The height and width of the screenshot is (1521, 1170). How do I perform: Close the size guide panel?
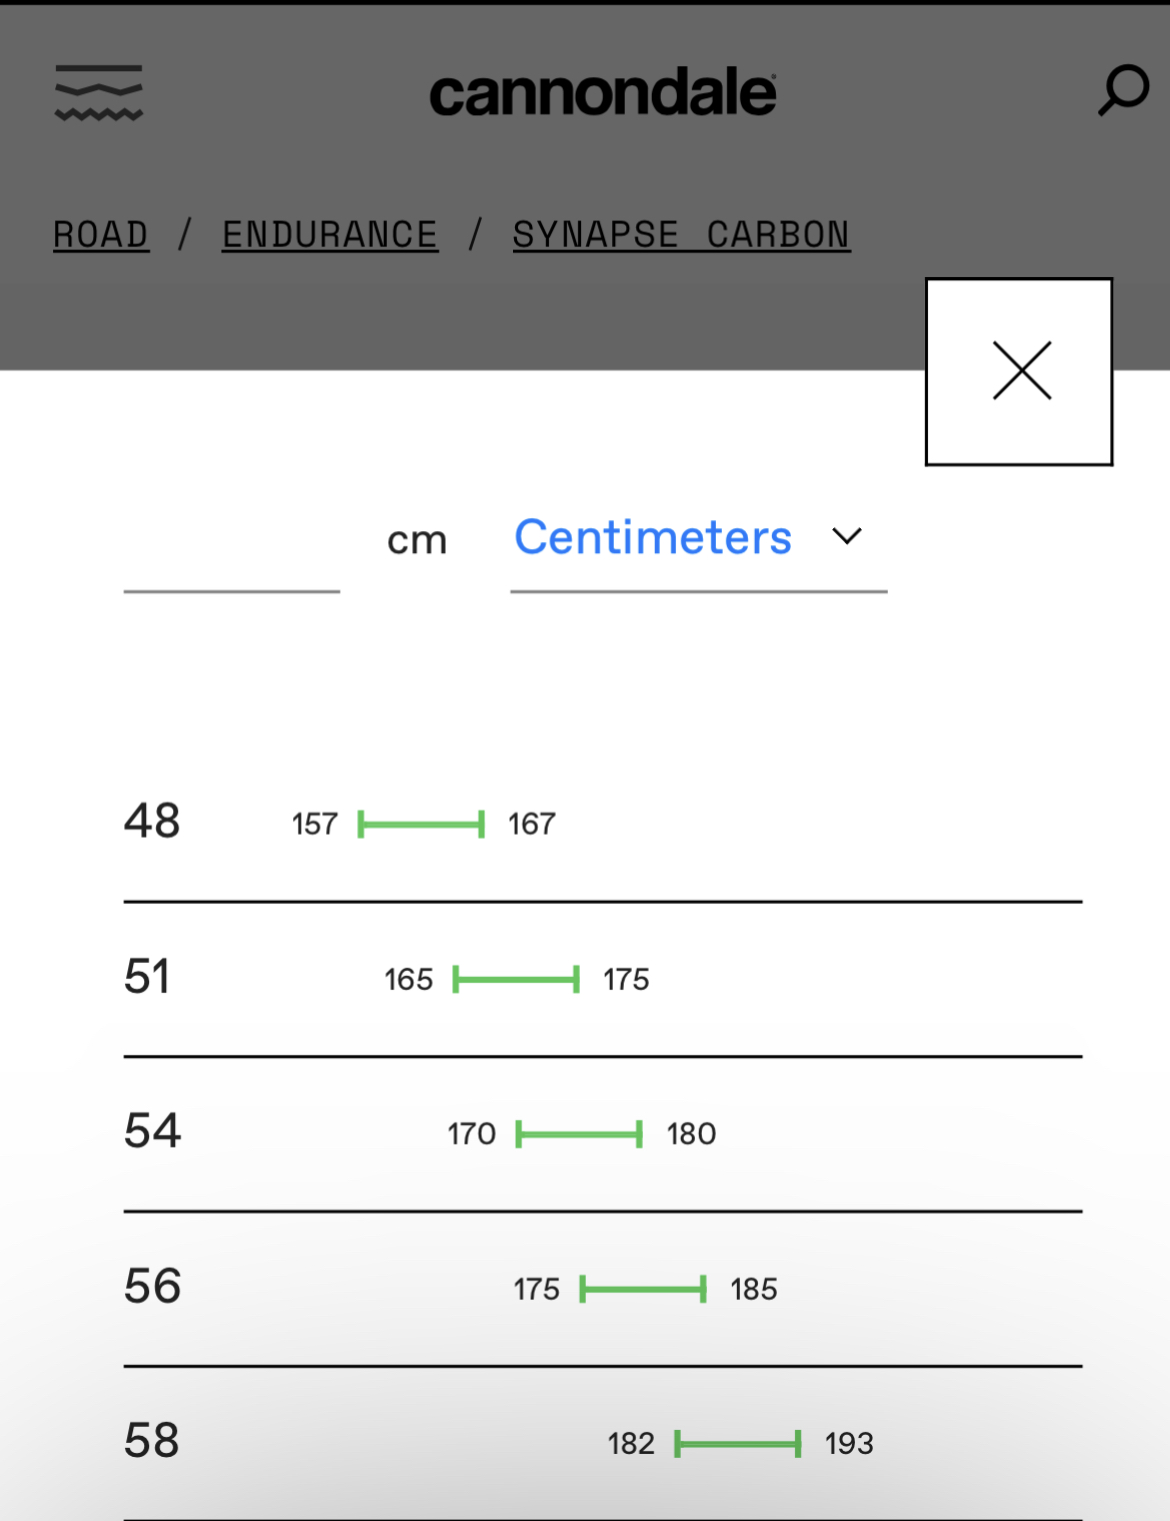pyautogui.click(x=1019, y=371)
